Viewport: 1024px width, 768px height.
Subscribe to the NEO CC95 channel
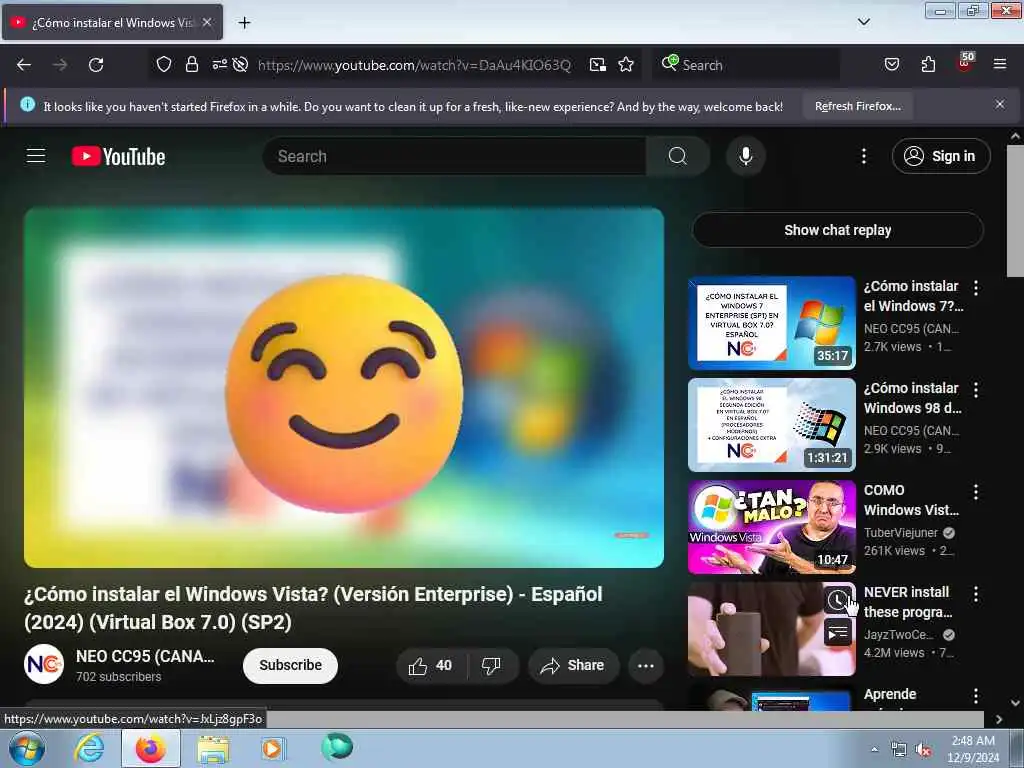(290, 665)
